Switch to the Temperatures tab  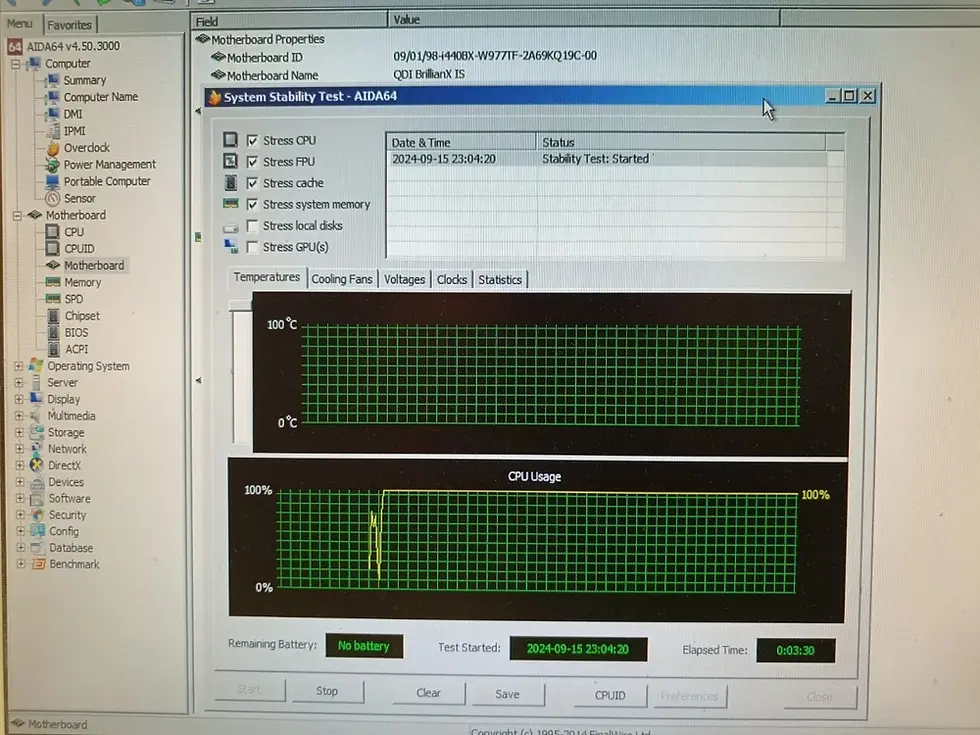267,278
